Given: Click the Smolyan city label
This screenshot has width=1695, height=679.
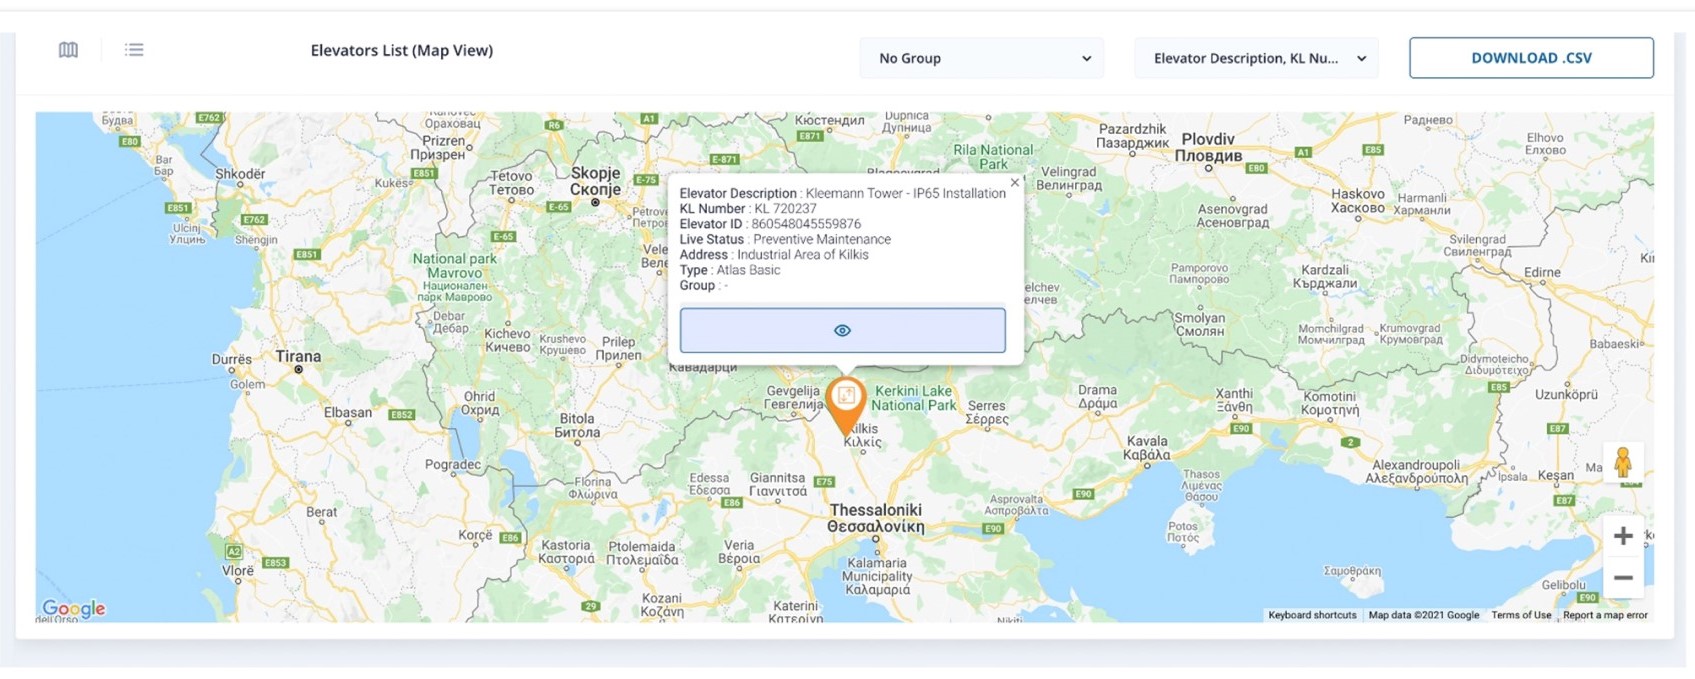Looking at the screenshot, I should [1200, 324].
